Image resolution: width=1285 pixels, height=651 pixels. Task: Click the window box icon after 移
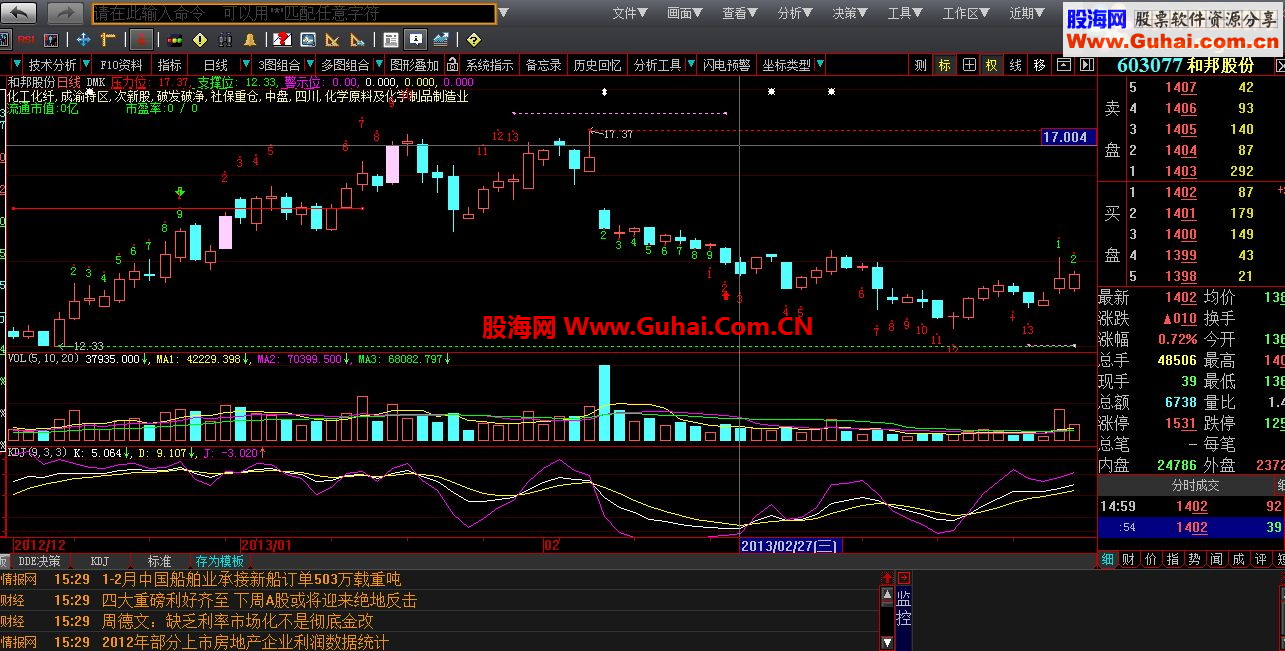pyautogui.click(x=1063, y=65)
